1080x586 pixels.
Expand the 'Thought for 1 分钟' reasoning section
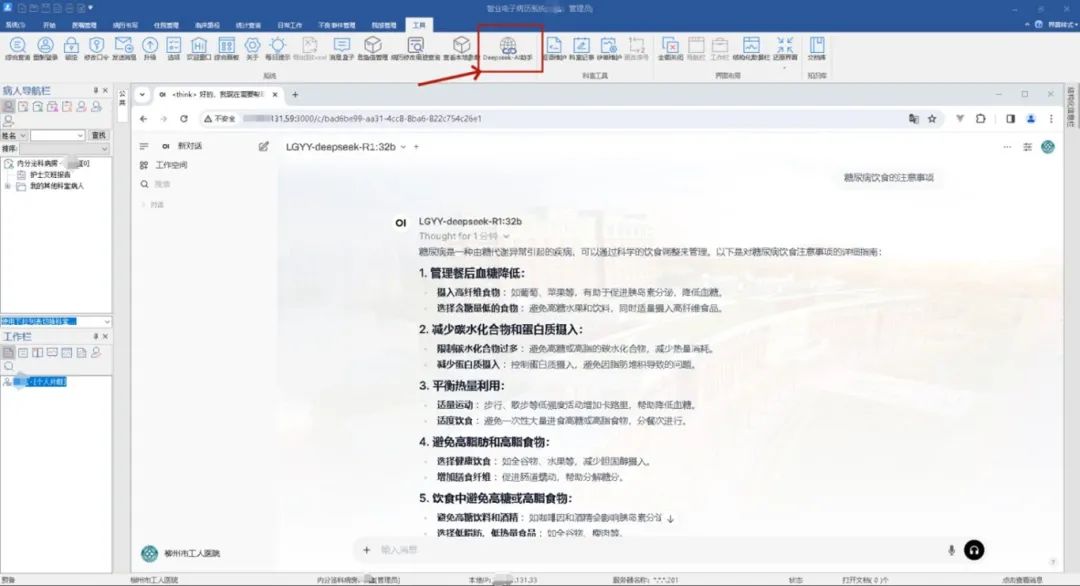(465, 236)
